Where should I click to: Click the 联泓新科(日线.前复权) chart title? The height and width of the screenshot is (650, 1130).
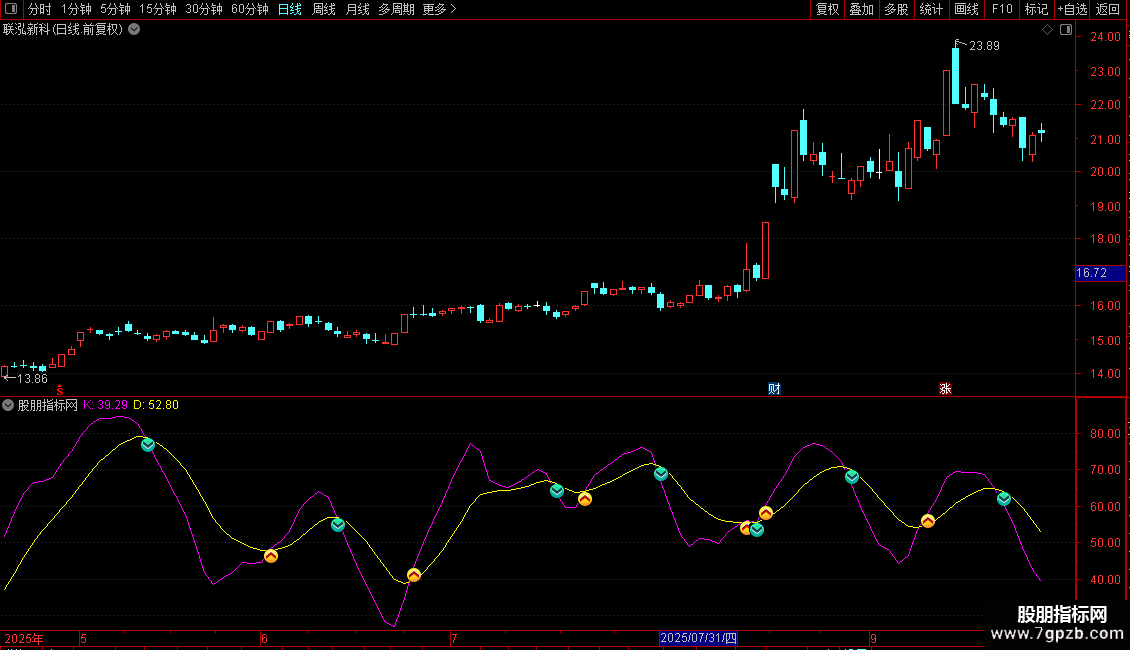63,30
